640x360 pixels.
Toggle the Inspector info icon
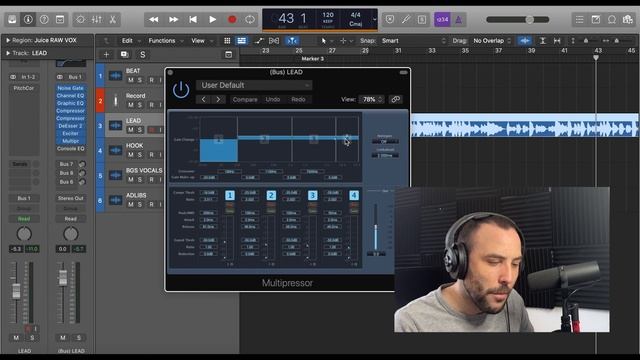pyautogui.click(x=28, y=19)
